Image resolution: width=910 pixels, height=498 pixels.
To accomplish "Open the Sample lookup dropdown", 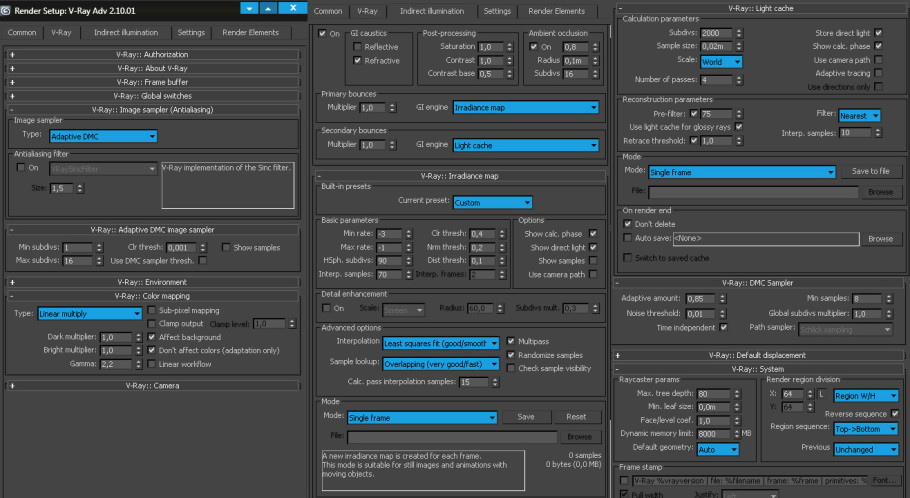I will click(440, 364).
